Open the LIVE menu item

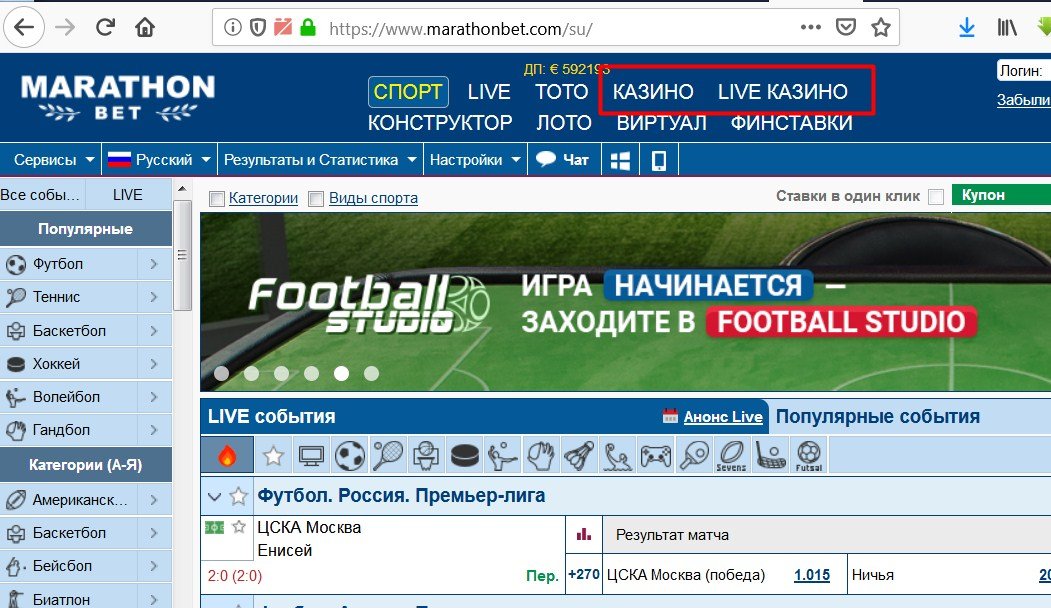tap(489, 92)
